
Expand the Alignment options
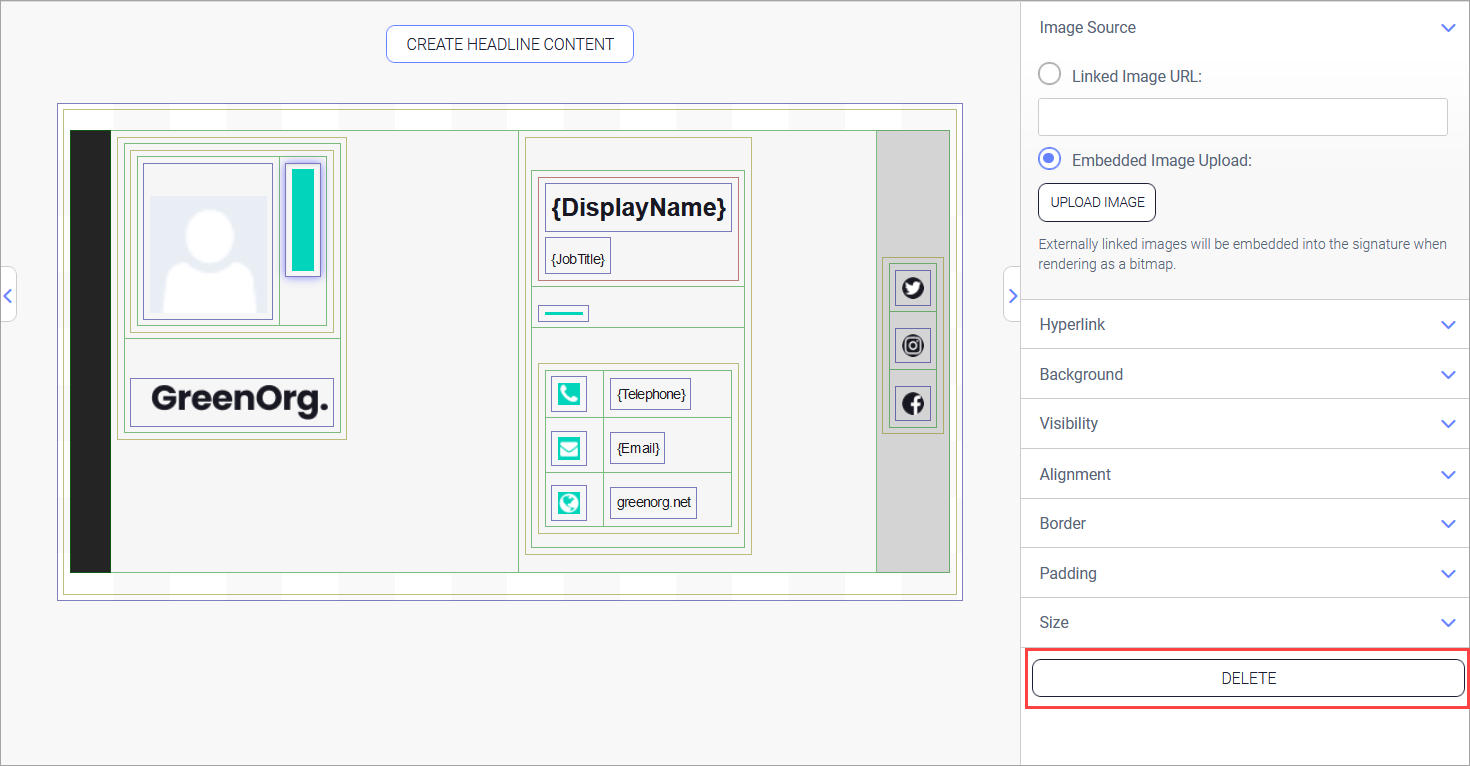(x=1244, y=474)
